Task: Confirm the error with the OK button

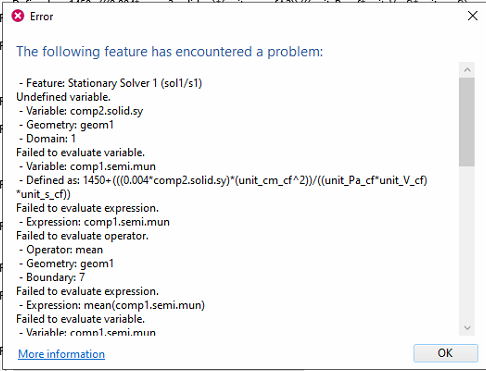Action: coord(445,353)
